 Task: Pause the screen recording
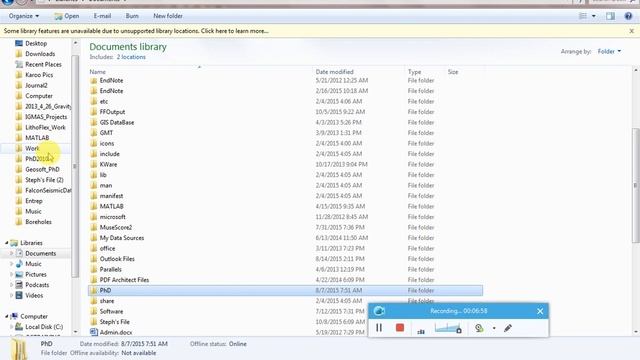pyautogui.click(x=379, y=328)
